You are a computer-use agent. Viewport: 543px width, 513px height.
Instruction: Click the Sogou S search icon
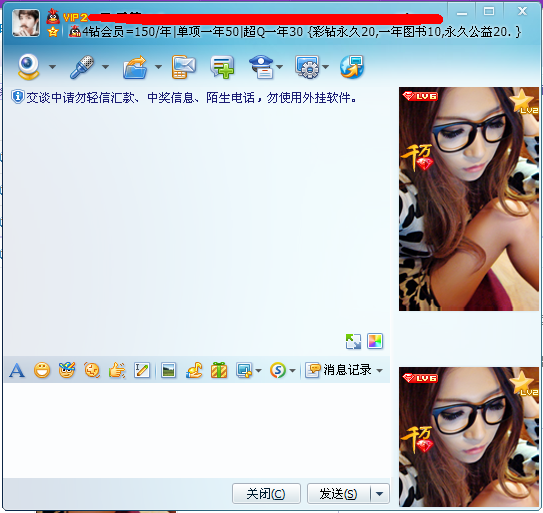point(278,371)
